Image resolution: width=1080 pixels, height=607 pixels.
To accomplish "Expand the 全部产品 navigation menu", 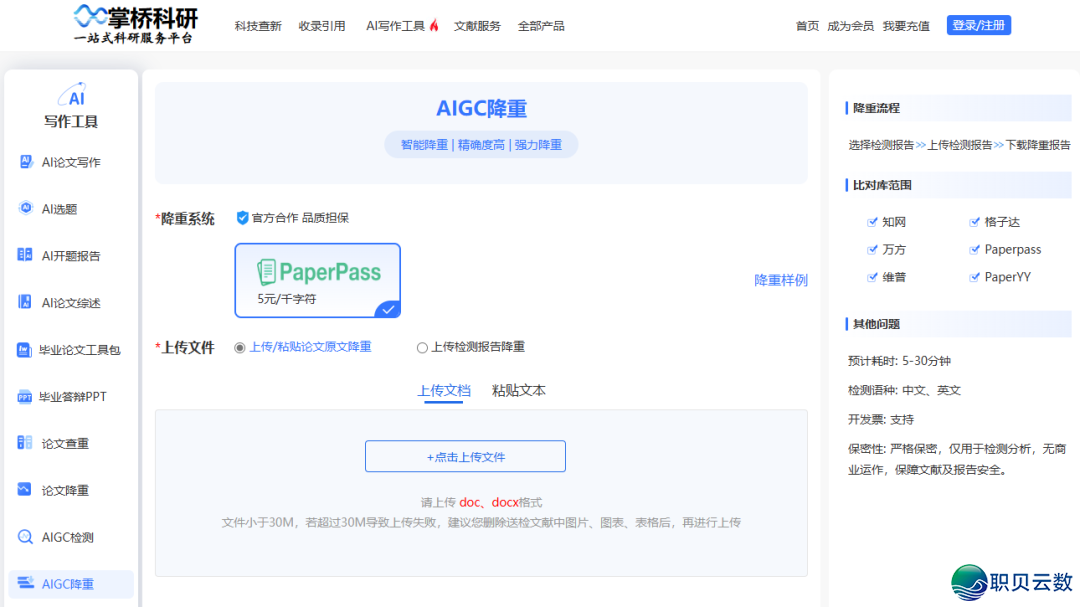I will [541, 26].
